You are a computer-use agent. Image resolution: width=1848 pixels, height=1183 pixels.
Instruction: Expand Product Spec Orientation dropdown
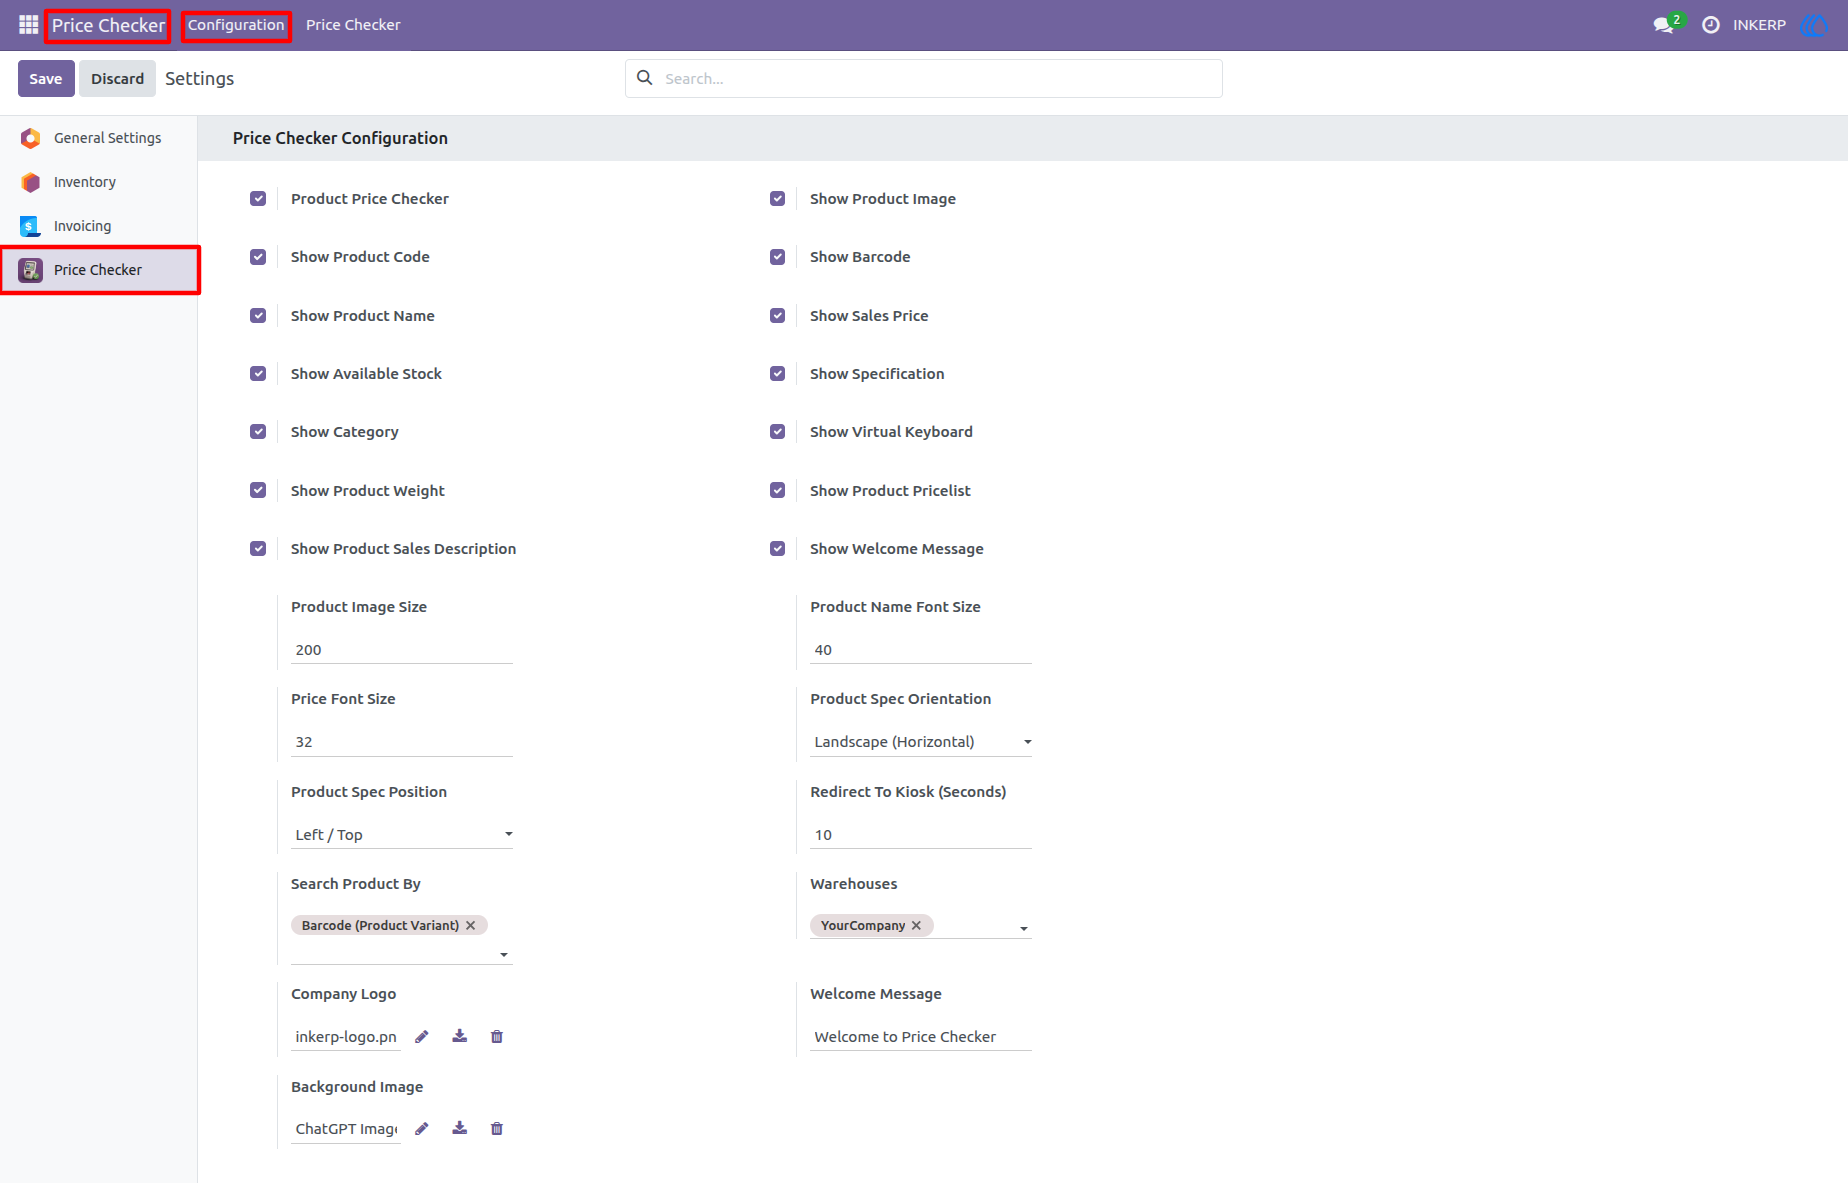[x=920, y=742]
